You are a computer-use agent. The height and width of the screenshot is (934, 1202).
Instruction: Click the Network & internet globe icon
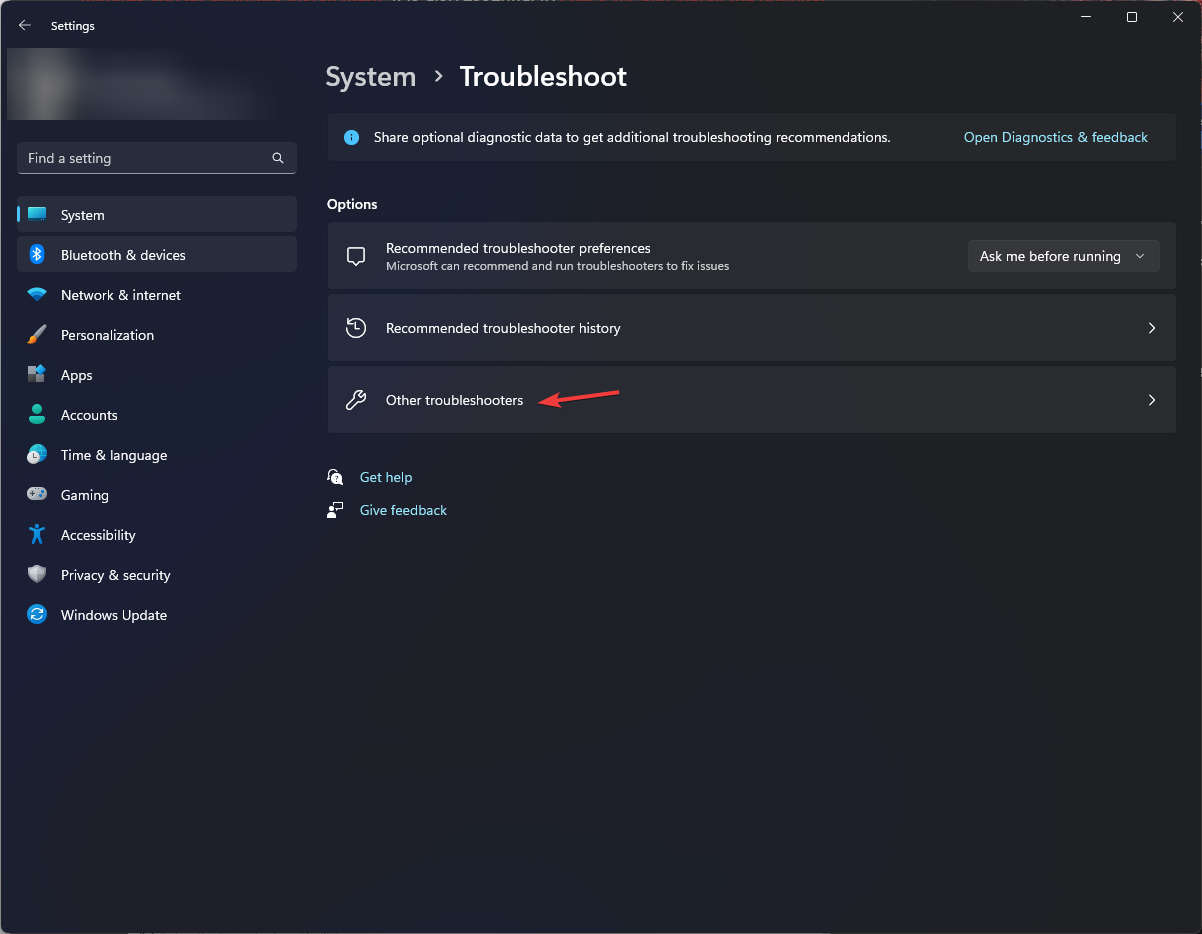pos(37,294)
